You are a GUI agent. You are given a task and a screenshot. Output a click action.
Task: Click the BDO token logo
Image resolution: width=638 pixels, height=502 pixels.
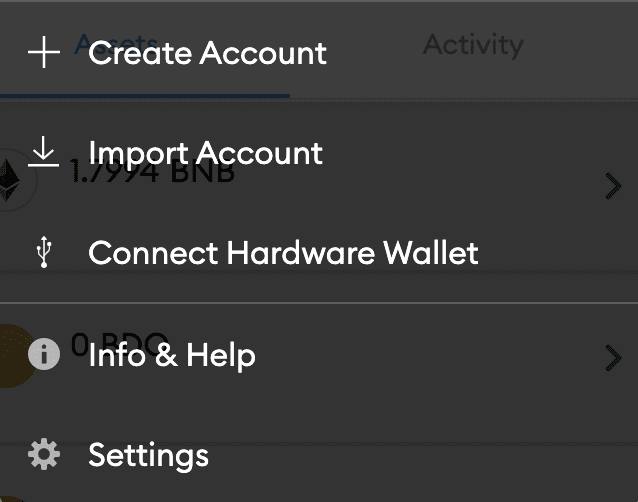[x=12, y=356]
